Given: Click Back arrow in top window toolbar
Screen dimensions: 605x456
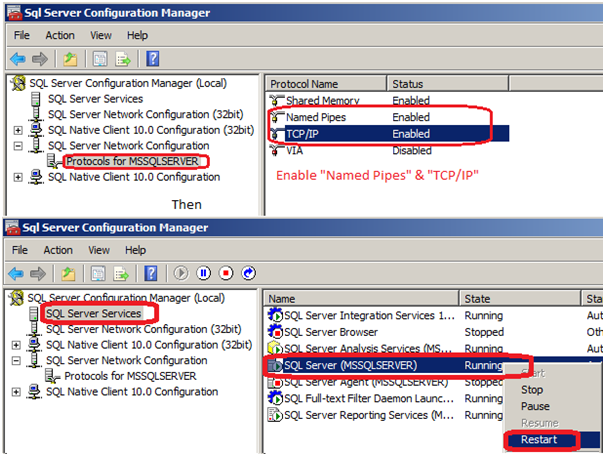Looking at the screenshot, I should [x=18, y=59].
